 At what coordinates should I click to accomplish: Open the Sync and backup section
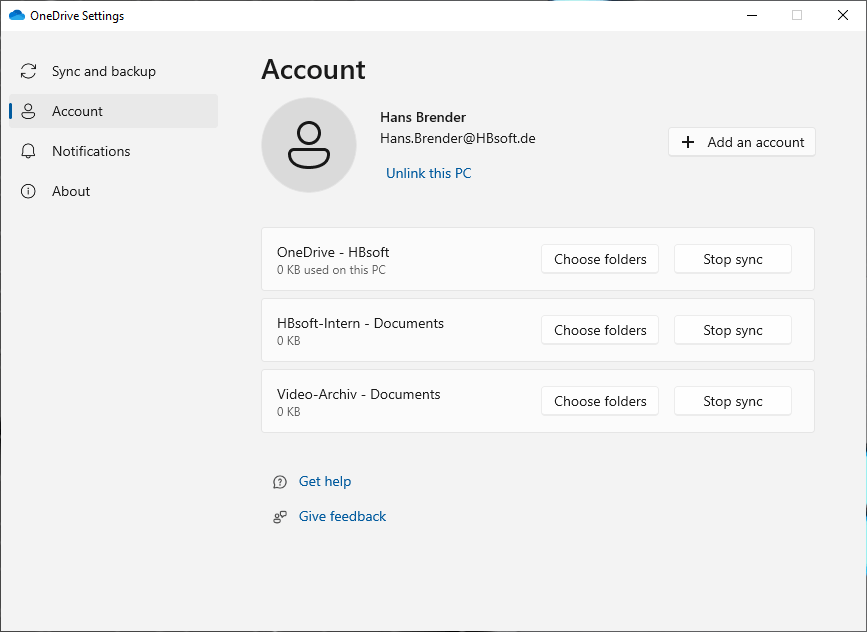(103, 72)
